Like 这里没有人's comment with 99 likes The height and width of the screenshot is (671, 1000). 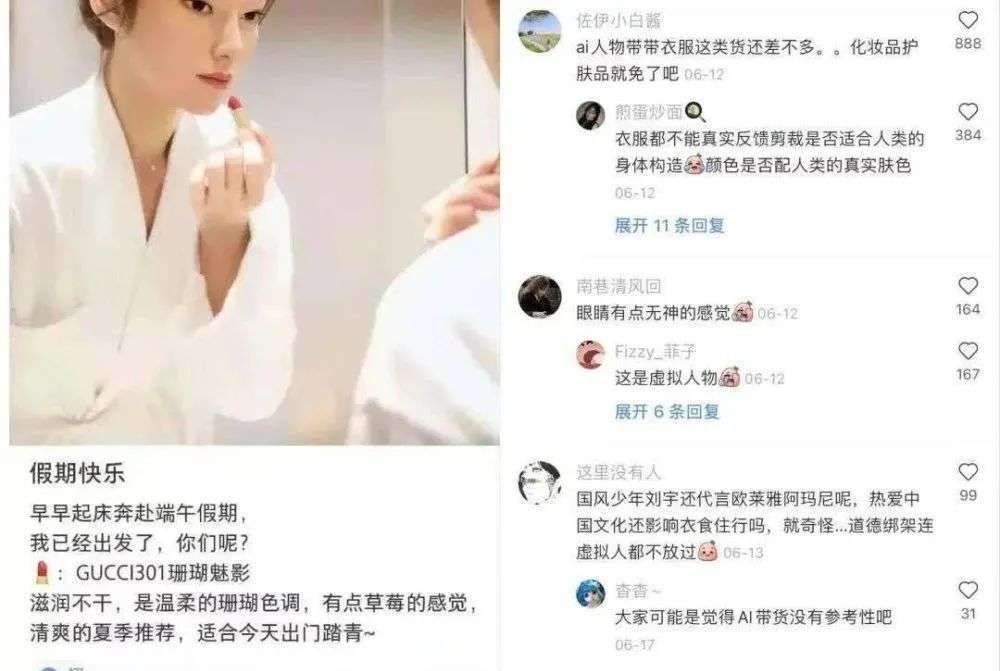967,472
